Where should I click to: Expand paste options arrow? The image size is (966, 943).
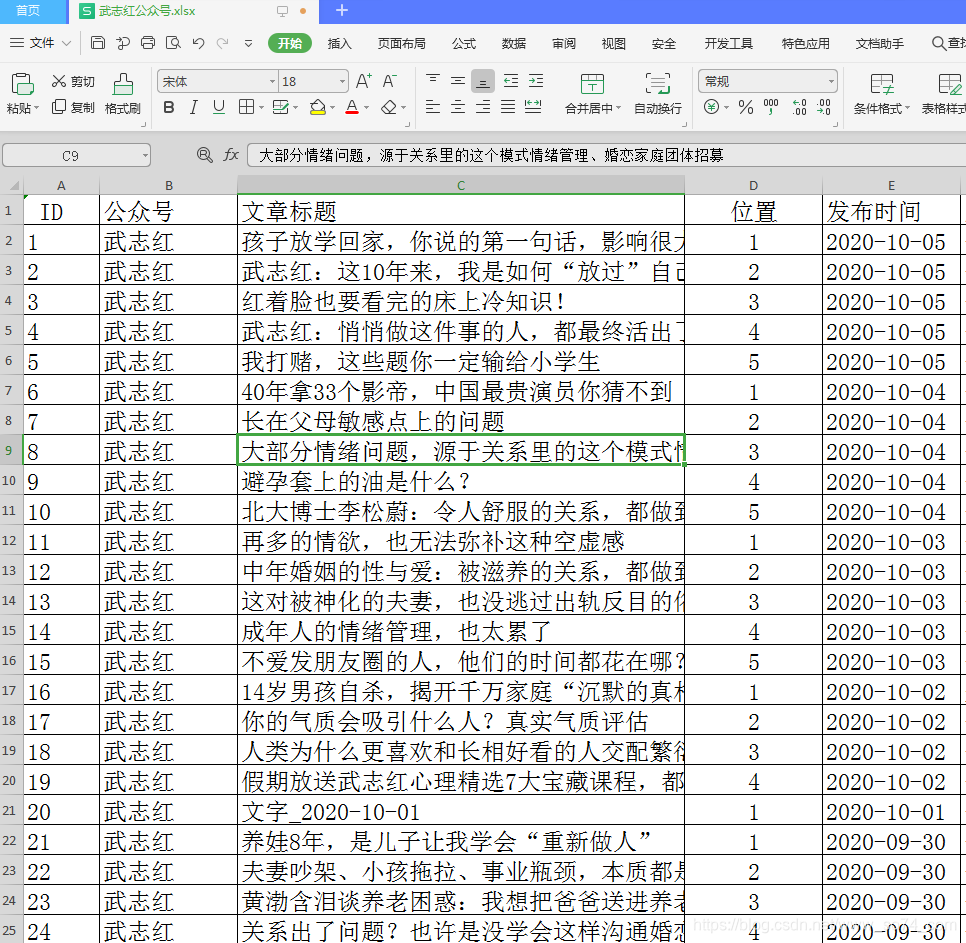coord(36,108)
